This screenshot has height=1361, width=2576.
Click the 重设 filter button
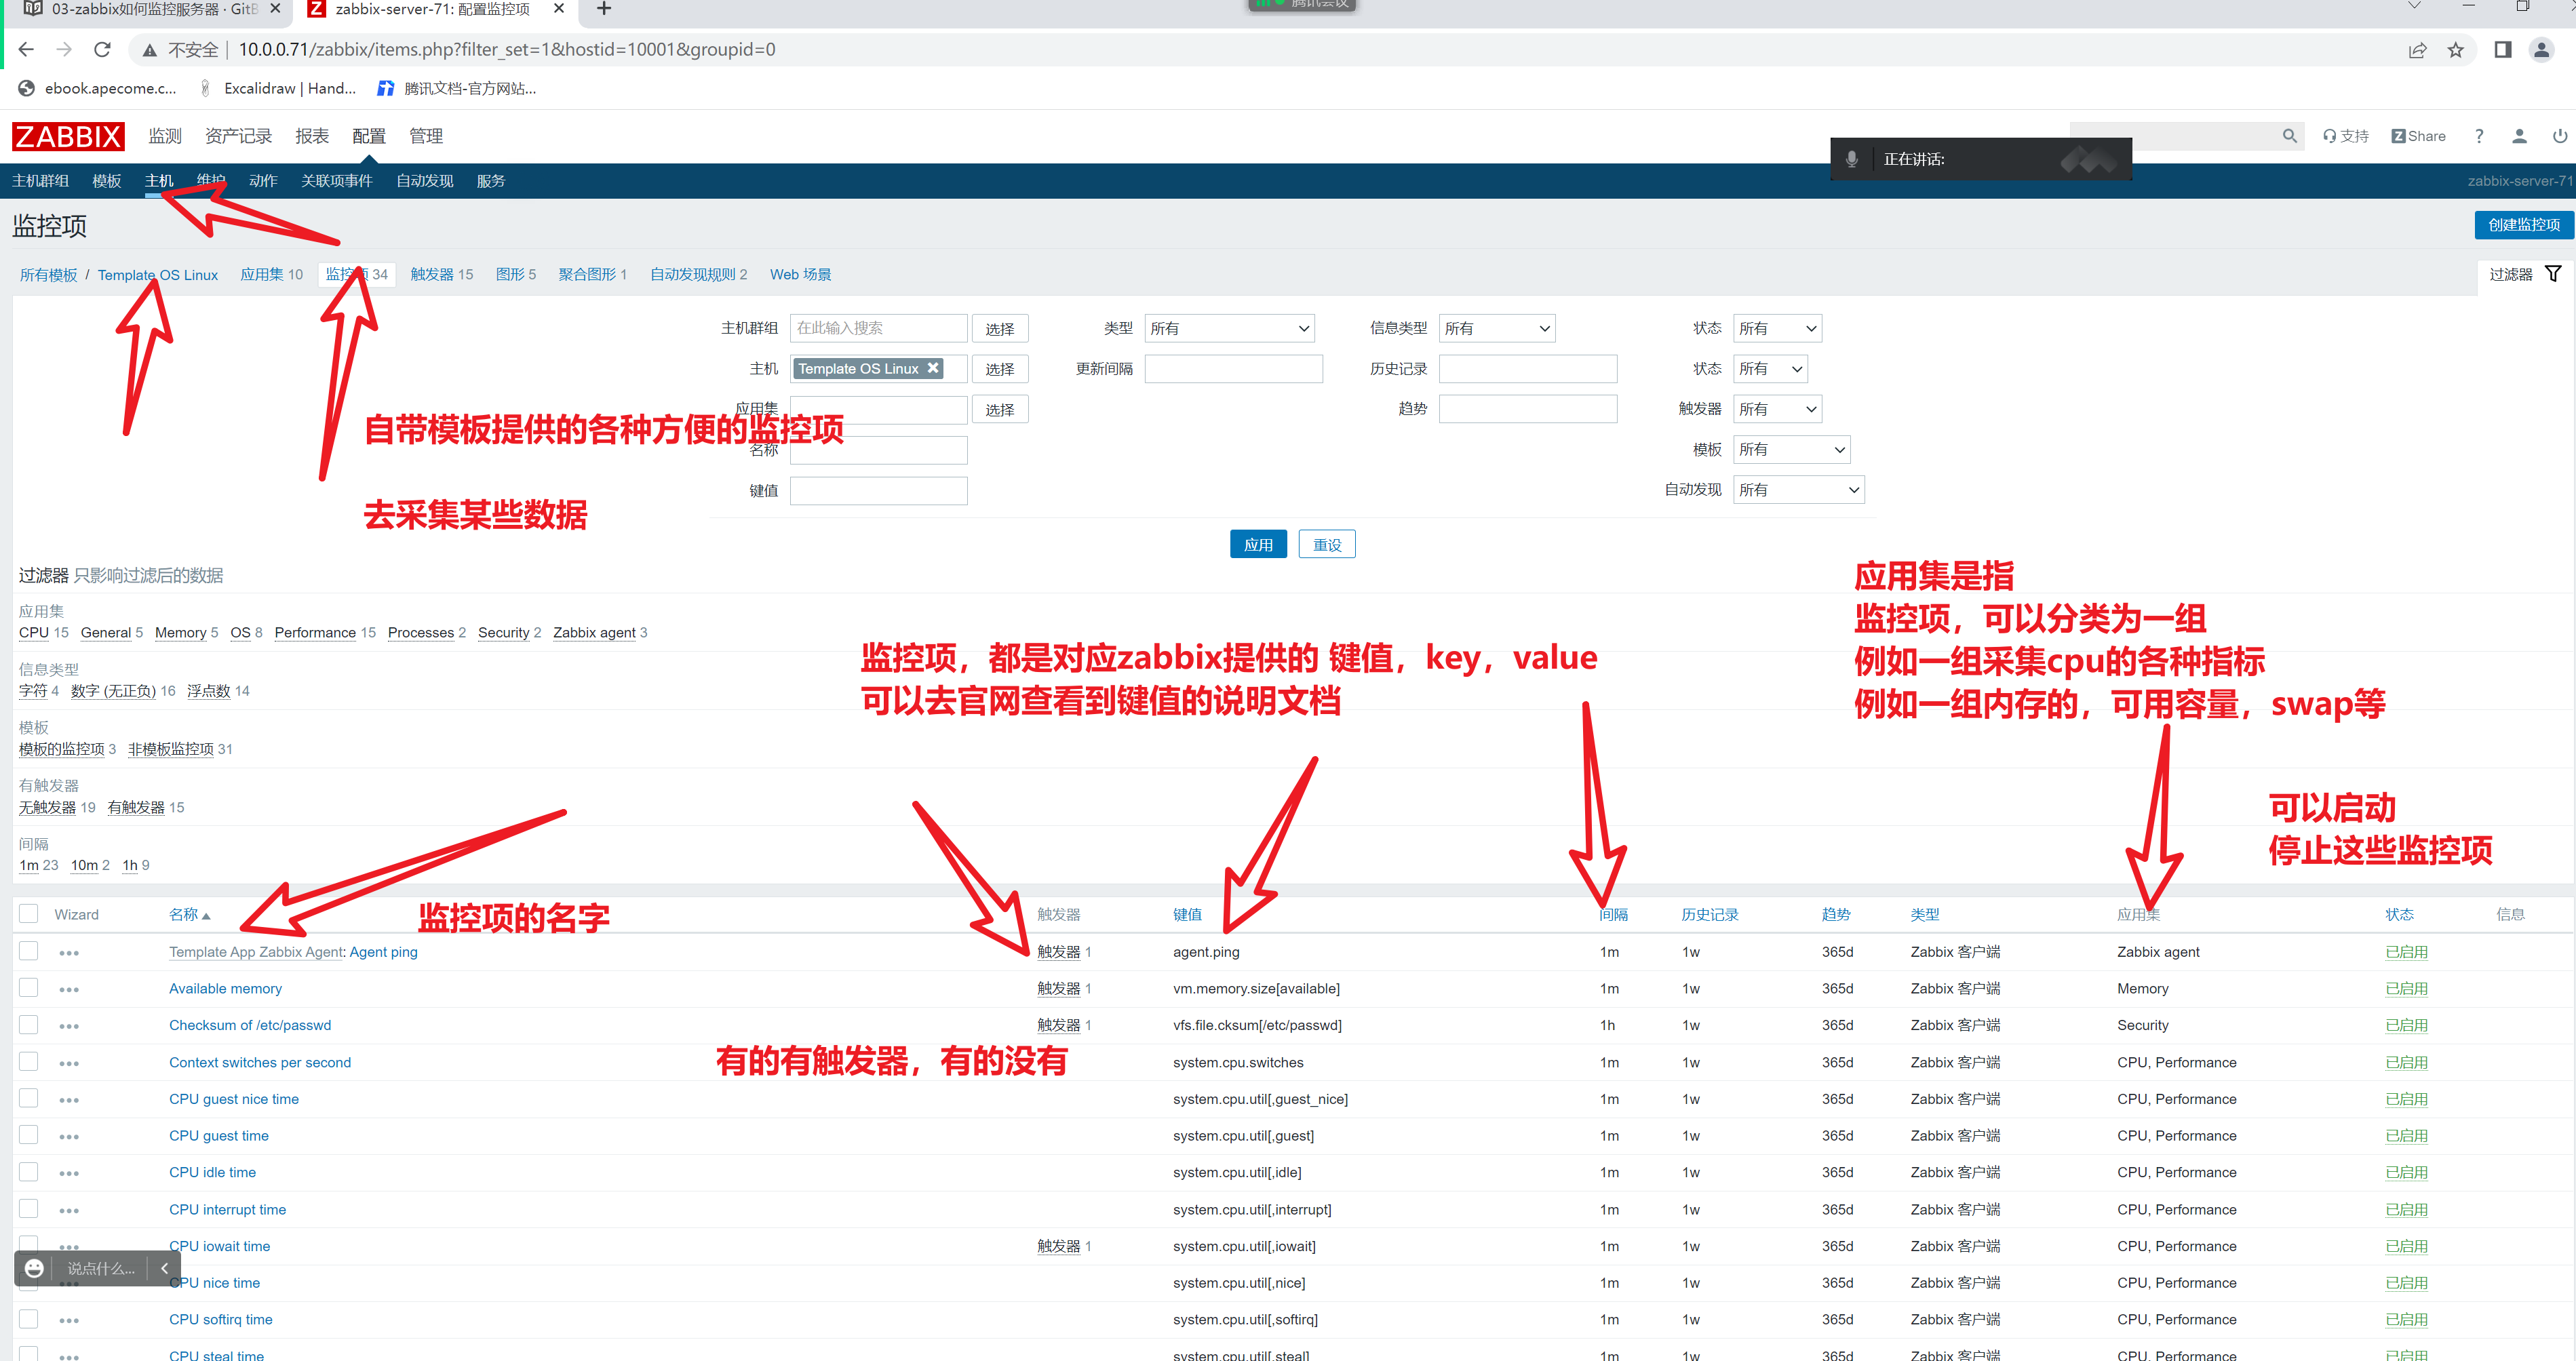pyautogui.click(x=1326, y=544)
